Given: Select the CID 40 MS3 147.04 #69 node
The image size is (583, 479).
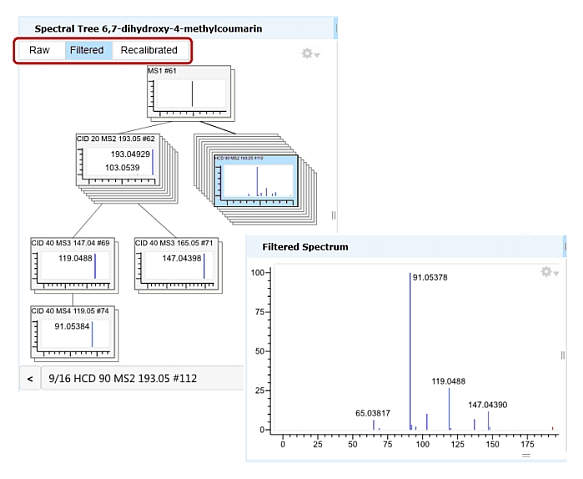Looking at the screenshot, I should coord(73,264).
